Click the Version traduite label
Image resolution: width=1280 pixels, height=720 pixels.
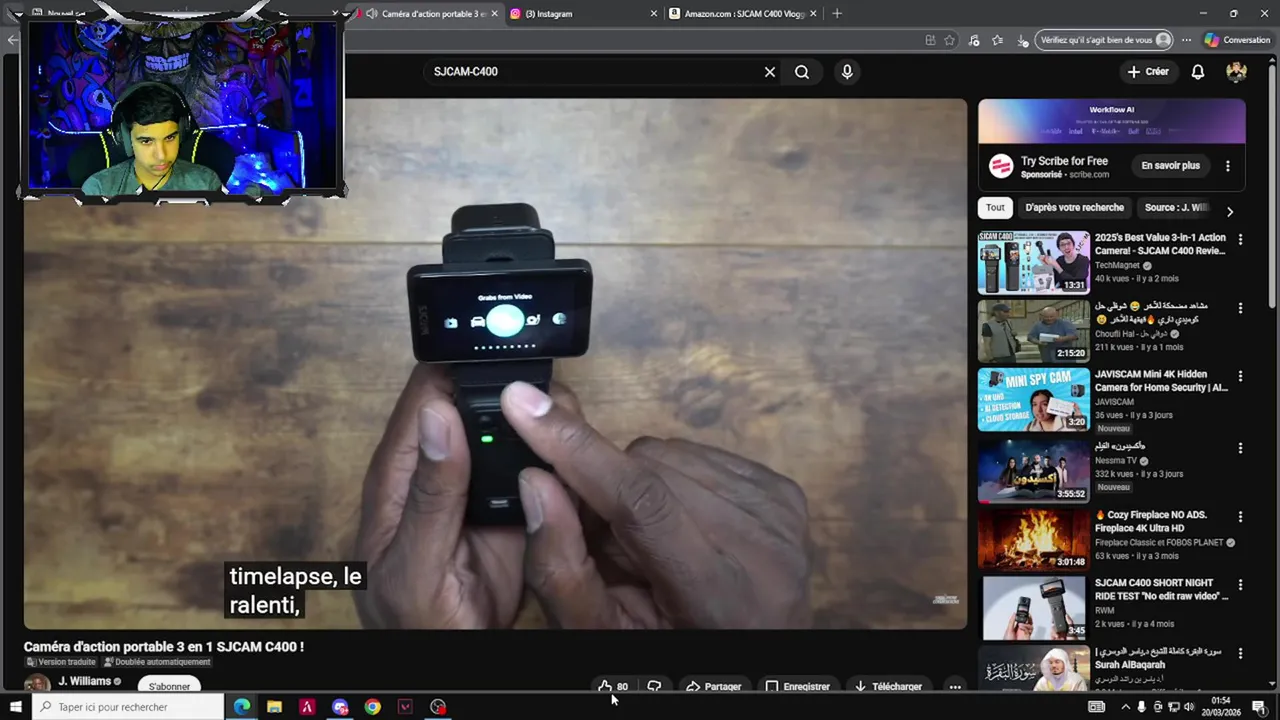click(61, 662)
